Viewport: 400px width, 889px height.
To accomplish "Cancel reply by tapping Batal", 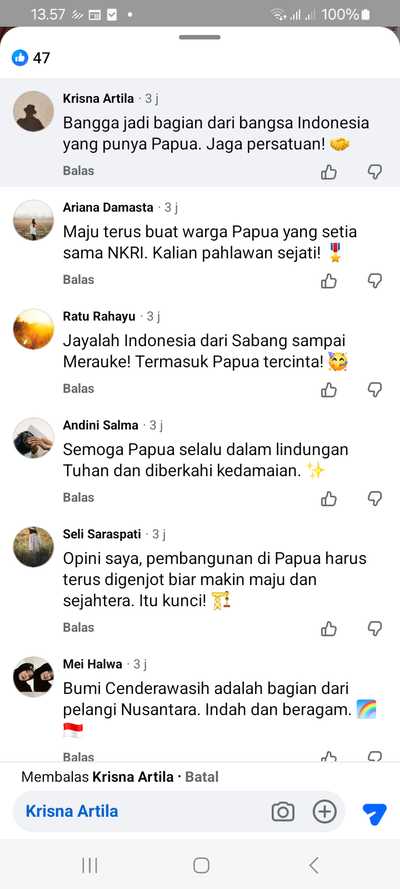I will 202,777.
